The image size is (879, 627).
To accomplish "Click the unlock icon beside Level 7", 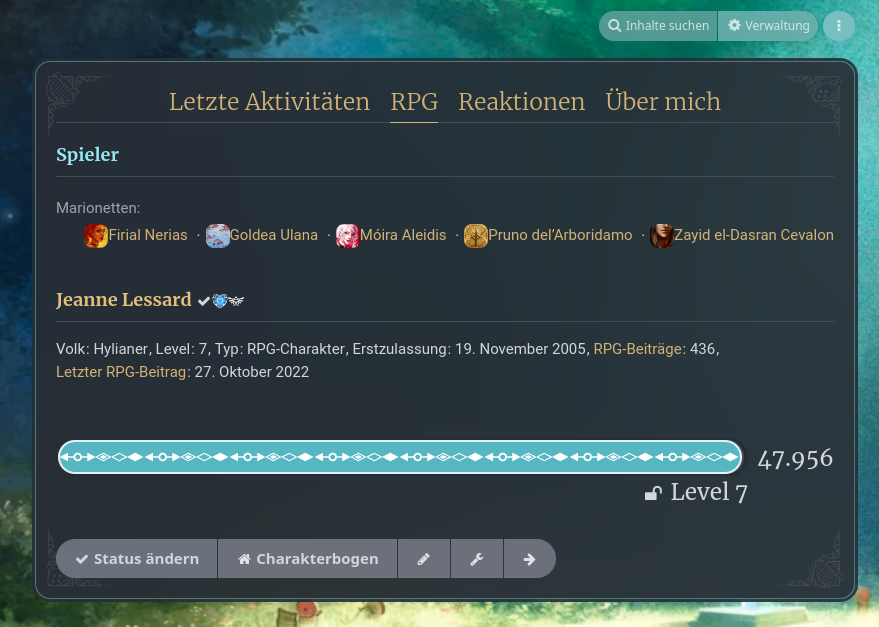I will point(653,493).
